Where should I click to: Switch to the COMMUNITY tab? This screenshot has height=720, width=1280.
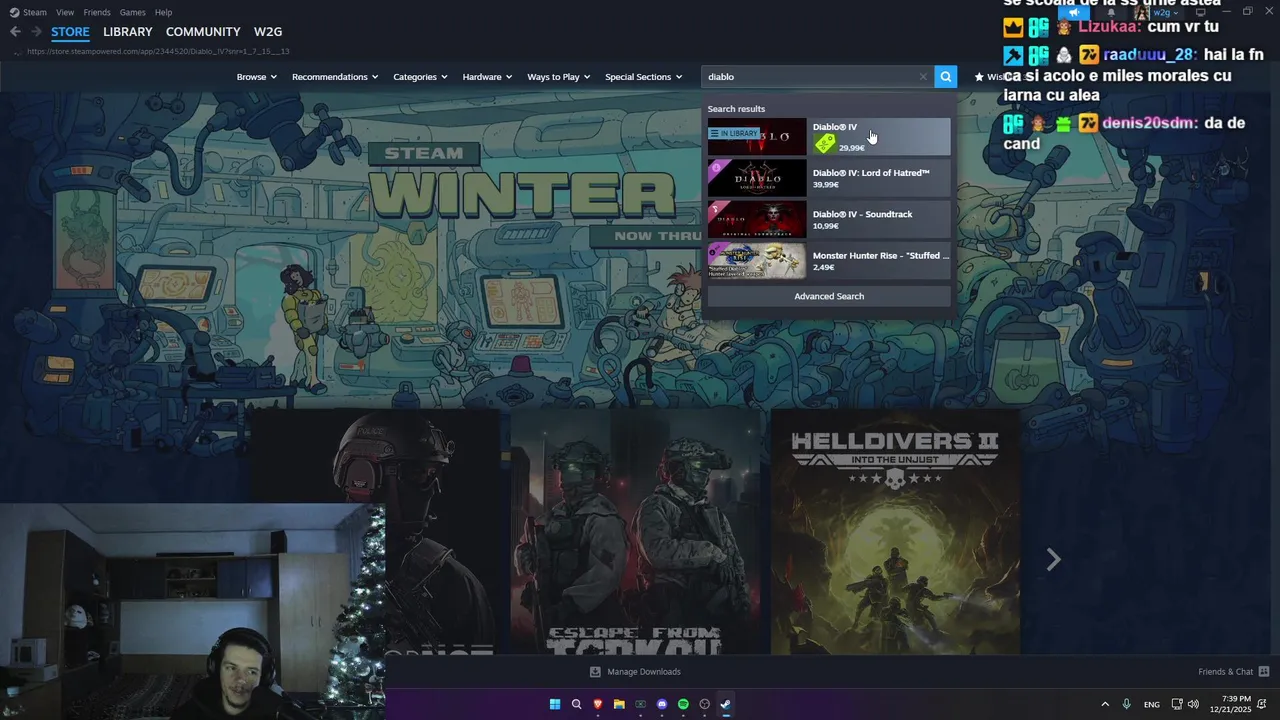[203, 32]
